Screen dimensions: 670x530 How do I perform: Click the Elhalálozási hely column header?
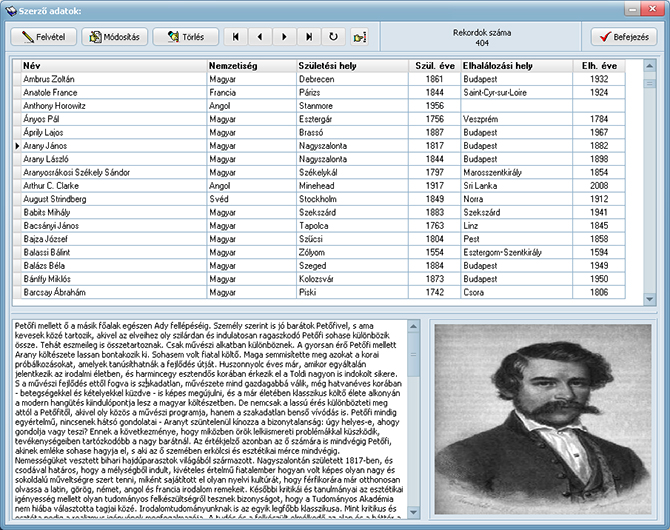pos(517,66)
